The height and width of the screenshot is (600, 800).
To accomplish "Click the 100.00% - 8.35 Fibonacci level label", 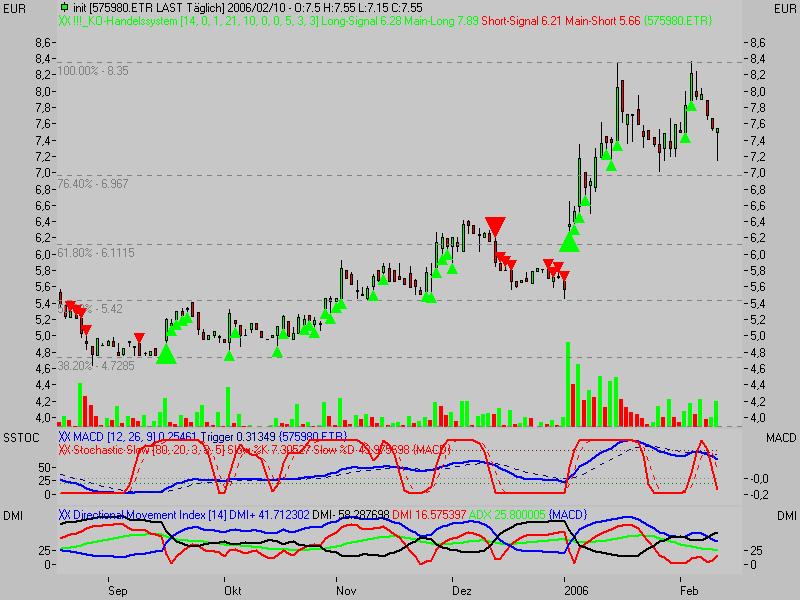I will click(x=101, y=71).
